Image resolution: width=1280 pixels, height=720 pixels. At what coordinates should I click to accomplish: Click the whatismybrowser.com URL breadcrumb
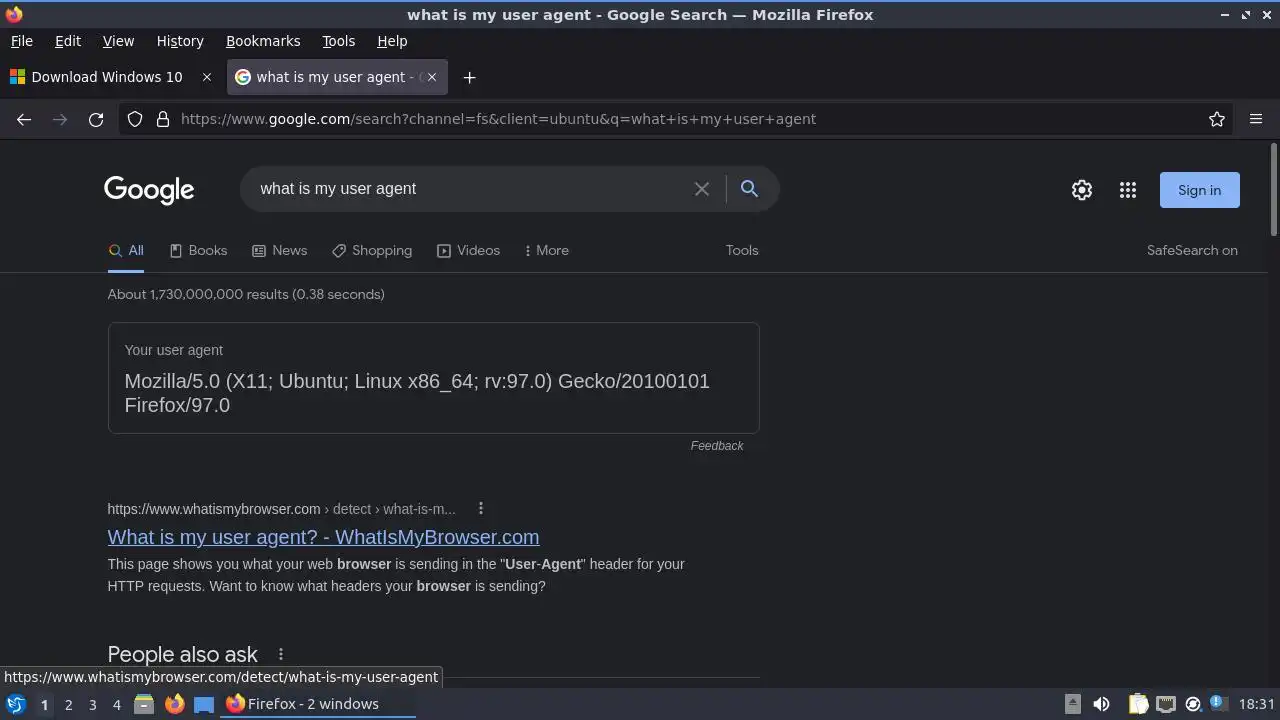[x=281, y=509]
